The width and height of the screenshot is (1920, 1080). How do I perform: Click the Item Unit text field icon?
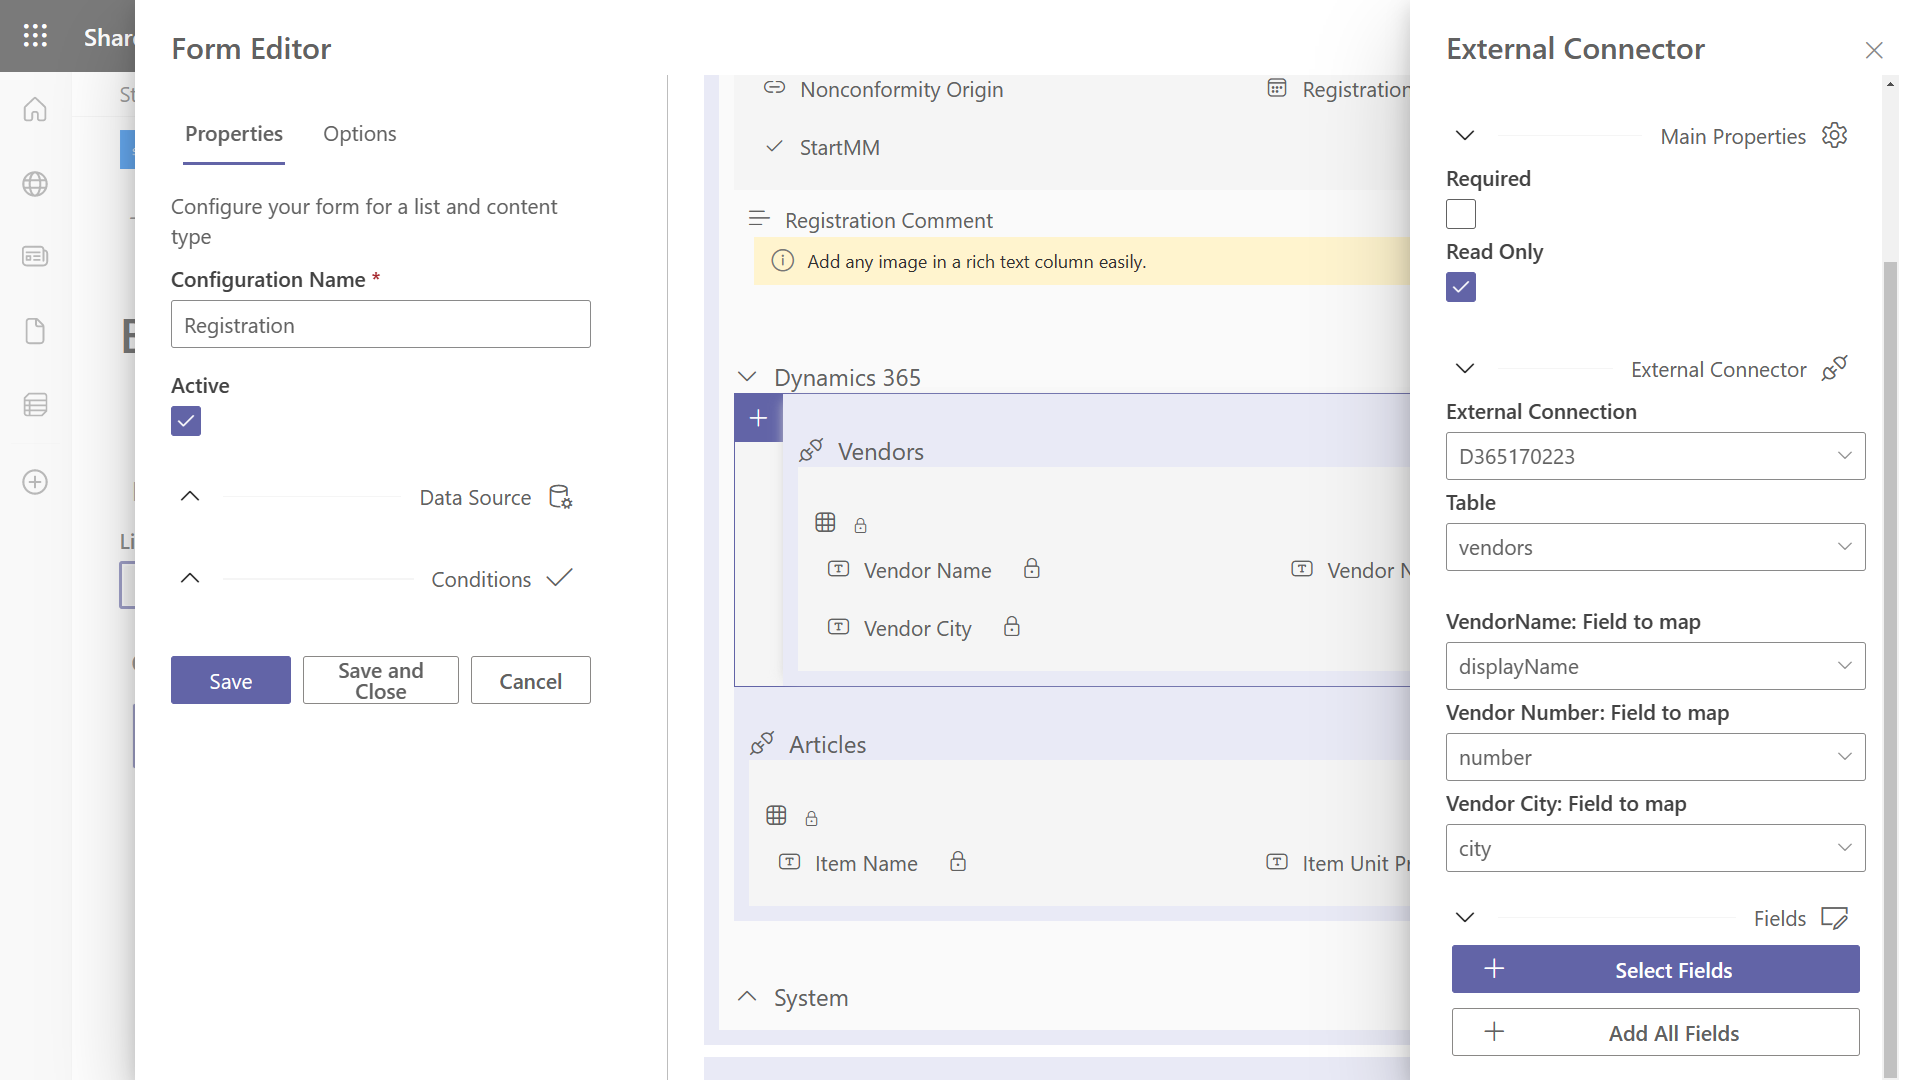[x=1277, y=862]
